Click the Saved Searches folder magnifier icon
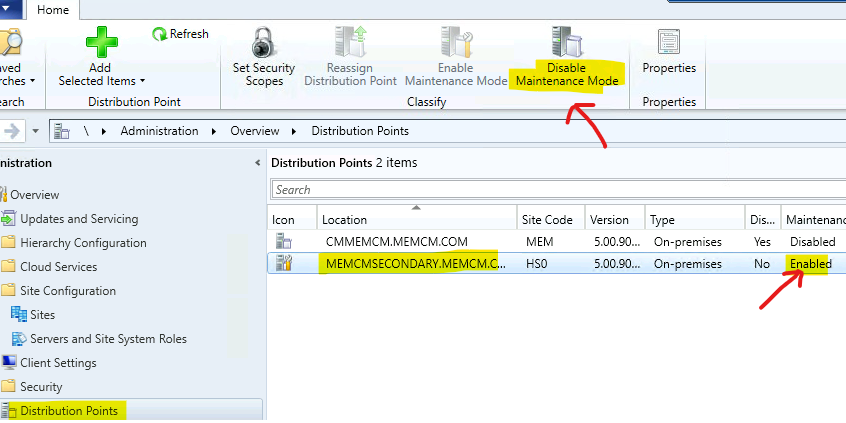 click(10, 43)
